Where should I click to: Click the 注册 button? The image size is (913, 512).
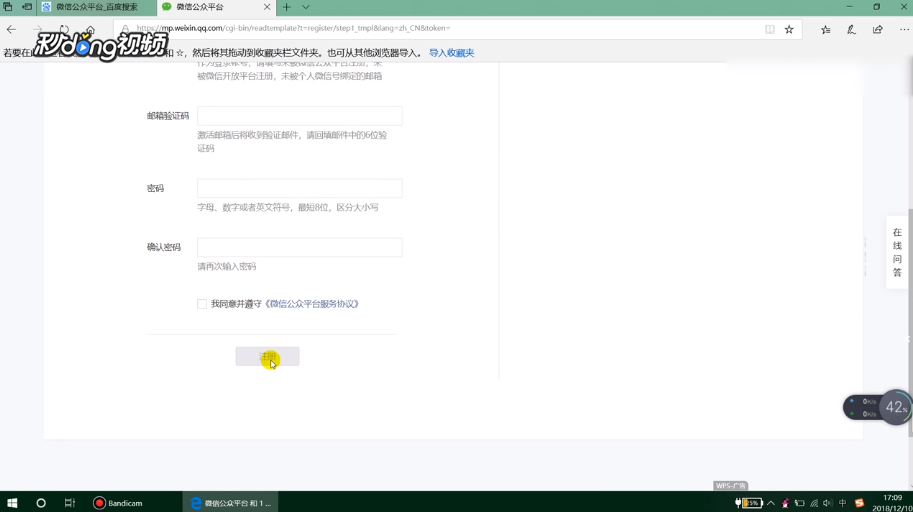tap(267, 356)
